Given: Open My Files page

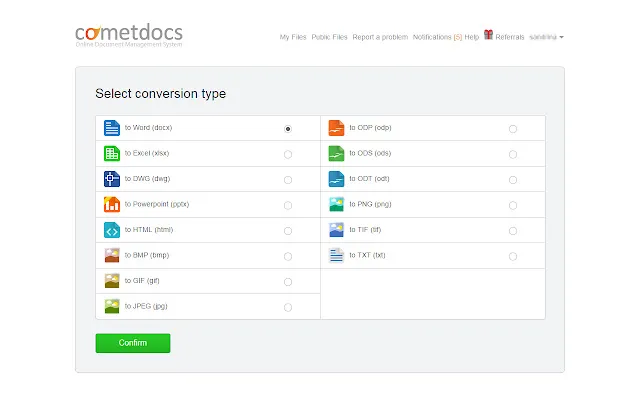Looking at the screenshot, I should [x=293, y=37].
